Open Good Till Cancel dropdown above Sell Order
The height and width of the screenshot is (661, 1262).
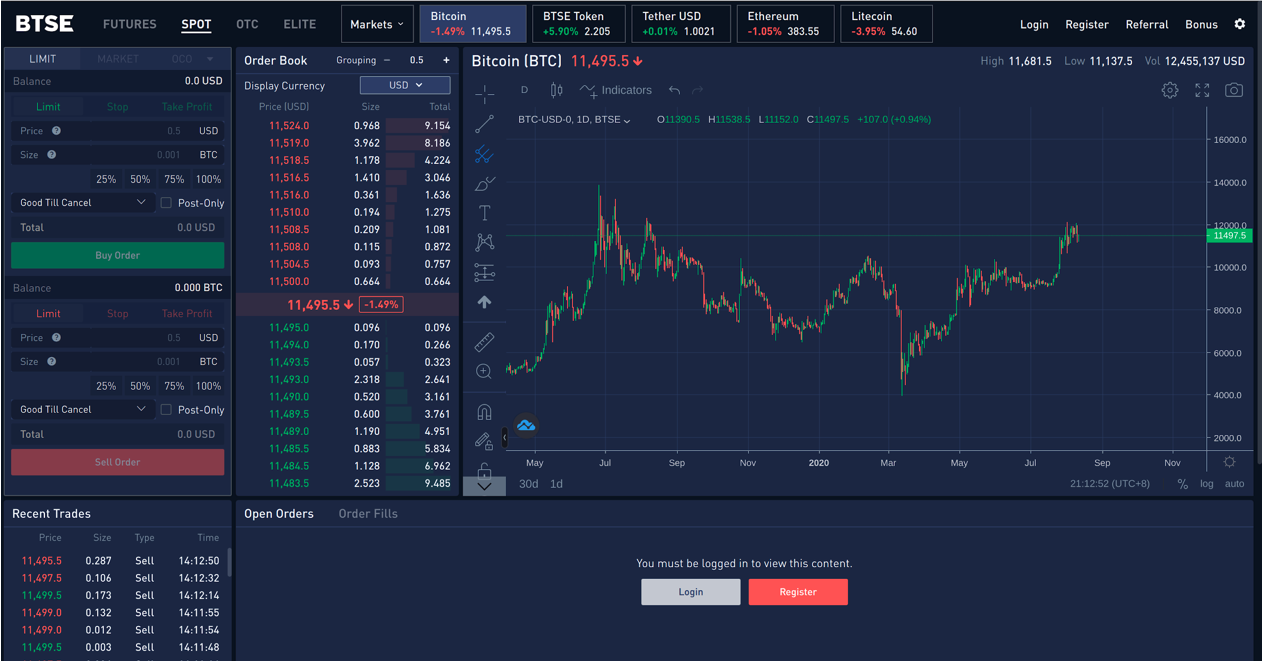[82, 410]
